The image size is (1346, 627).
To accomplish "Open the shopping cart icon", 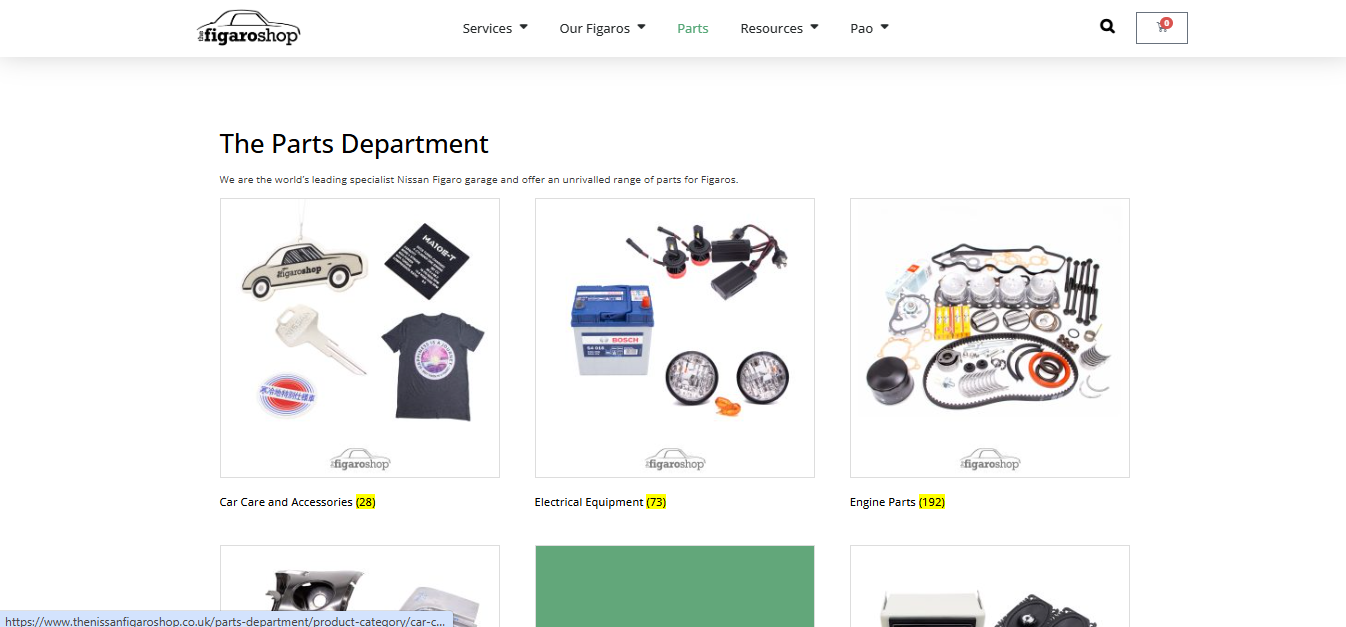I will point(1161,28).
